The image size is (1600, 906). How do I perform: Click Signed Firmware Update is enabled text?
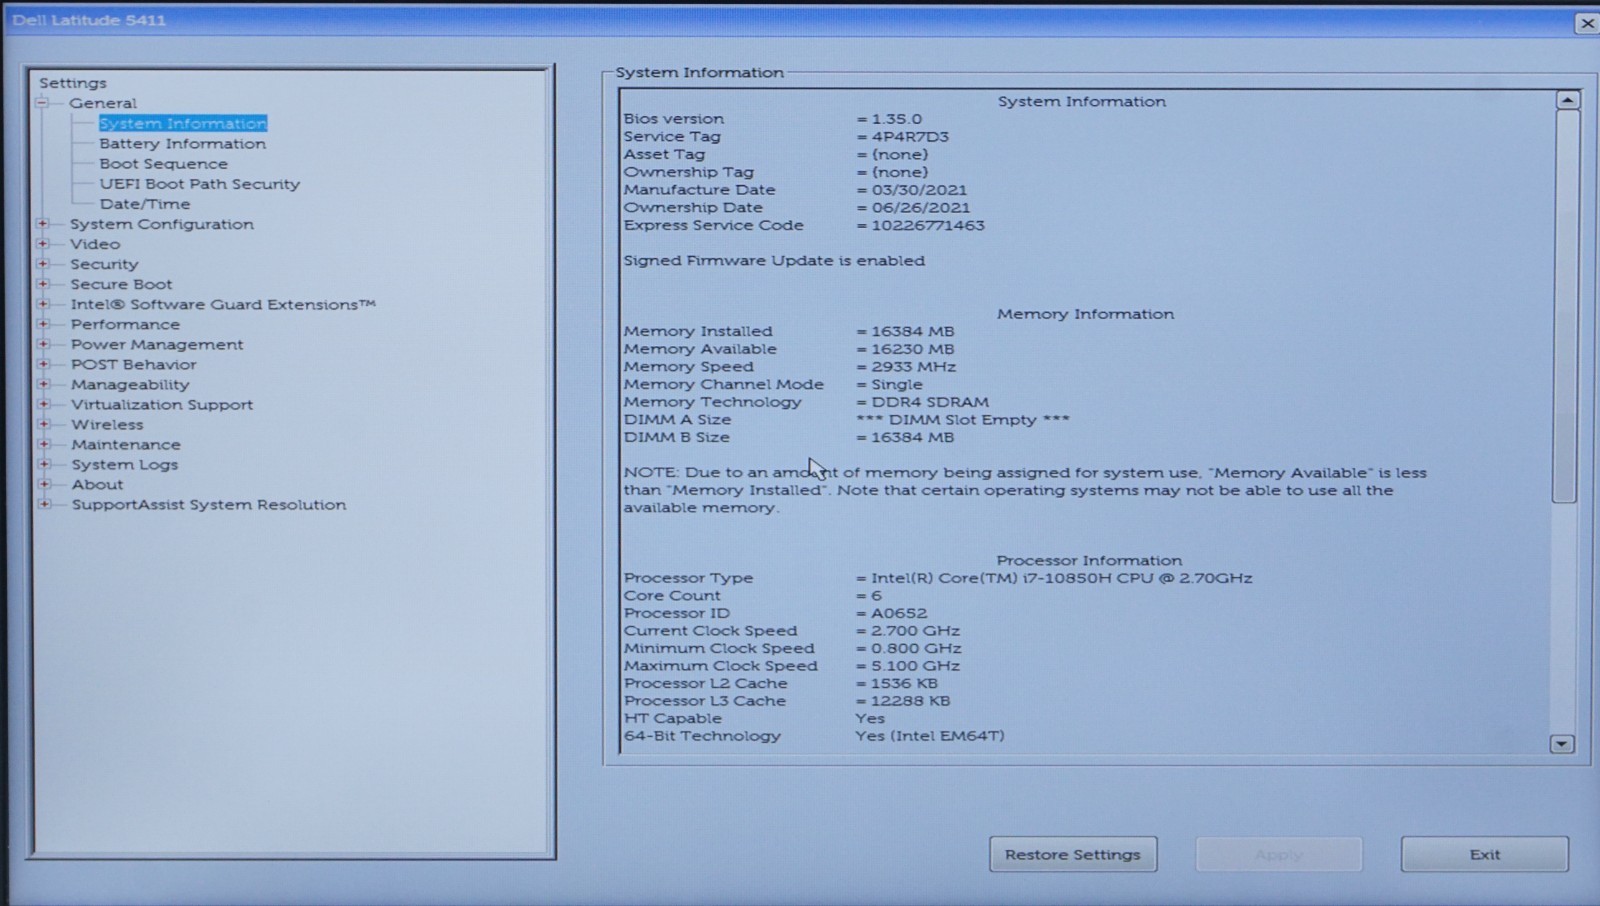[x=774, y=260]
